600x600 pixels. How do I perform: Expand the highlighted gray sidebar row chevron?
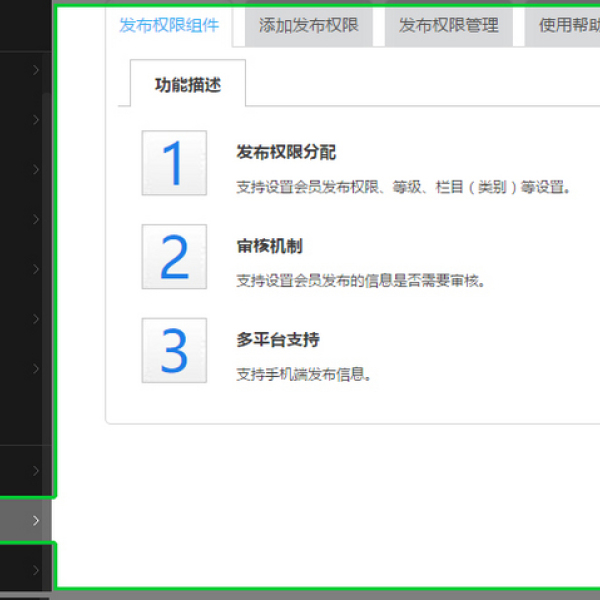coord(36,520)
